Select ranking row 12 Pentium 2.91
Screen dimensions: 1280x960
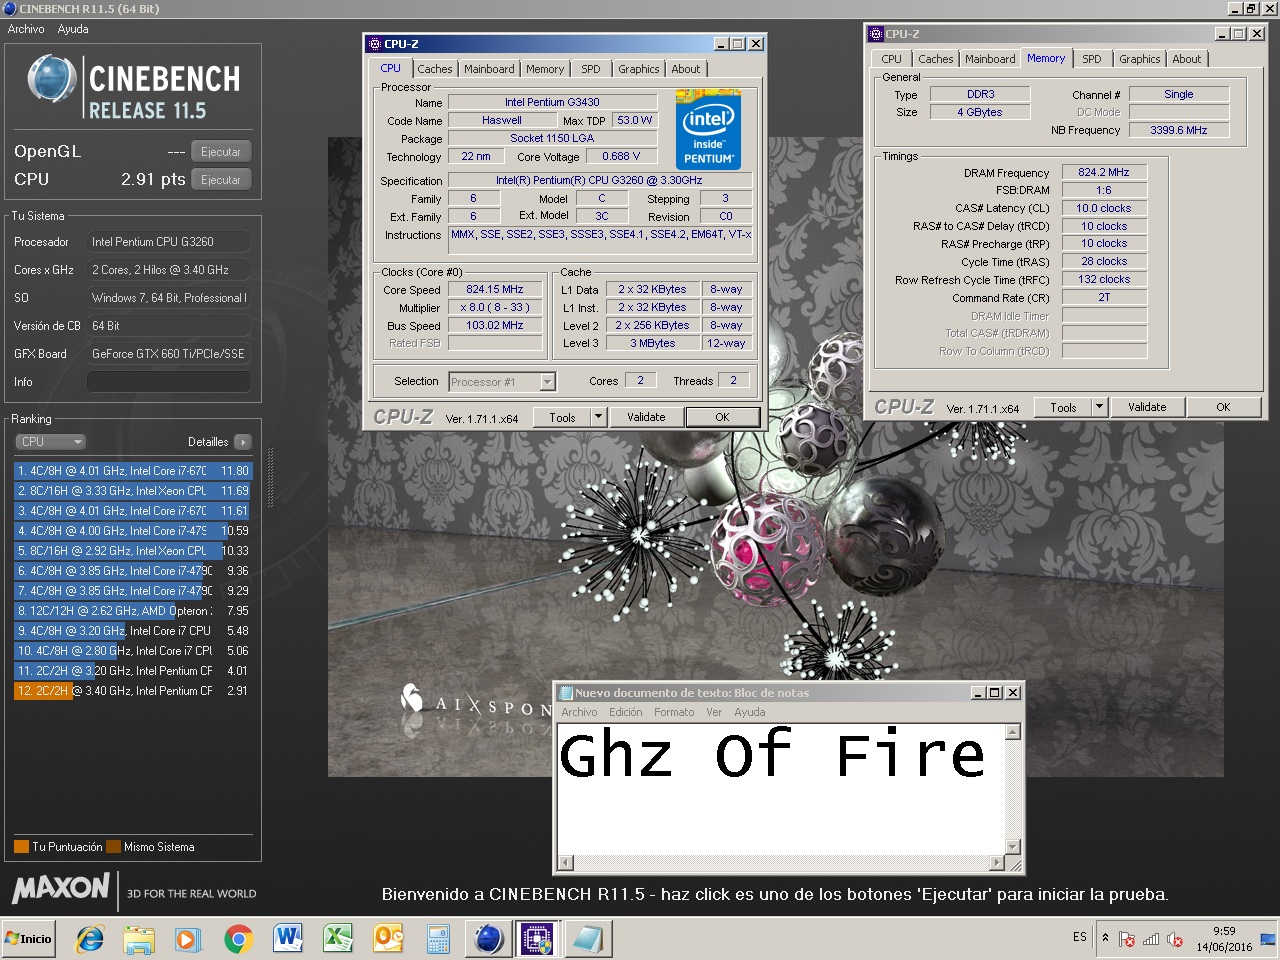[133, 690]
